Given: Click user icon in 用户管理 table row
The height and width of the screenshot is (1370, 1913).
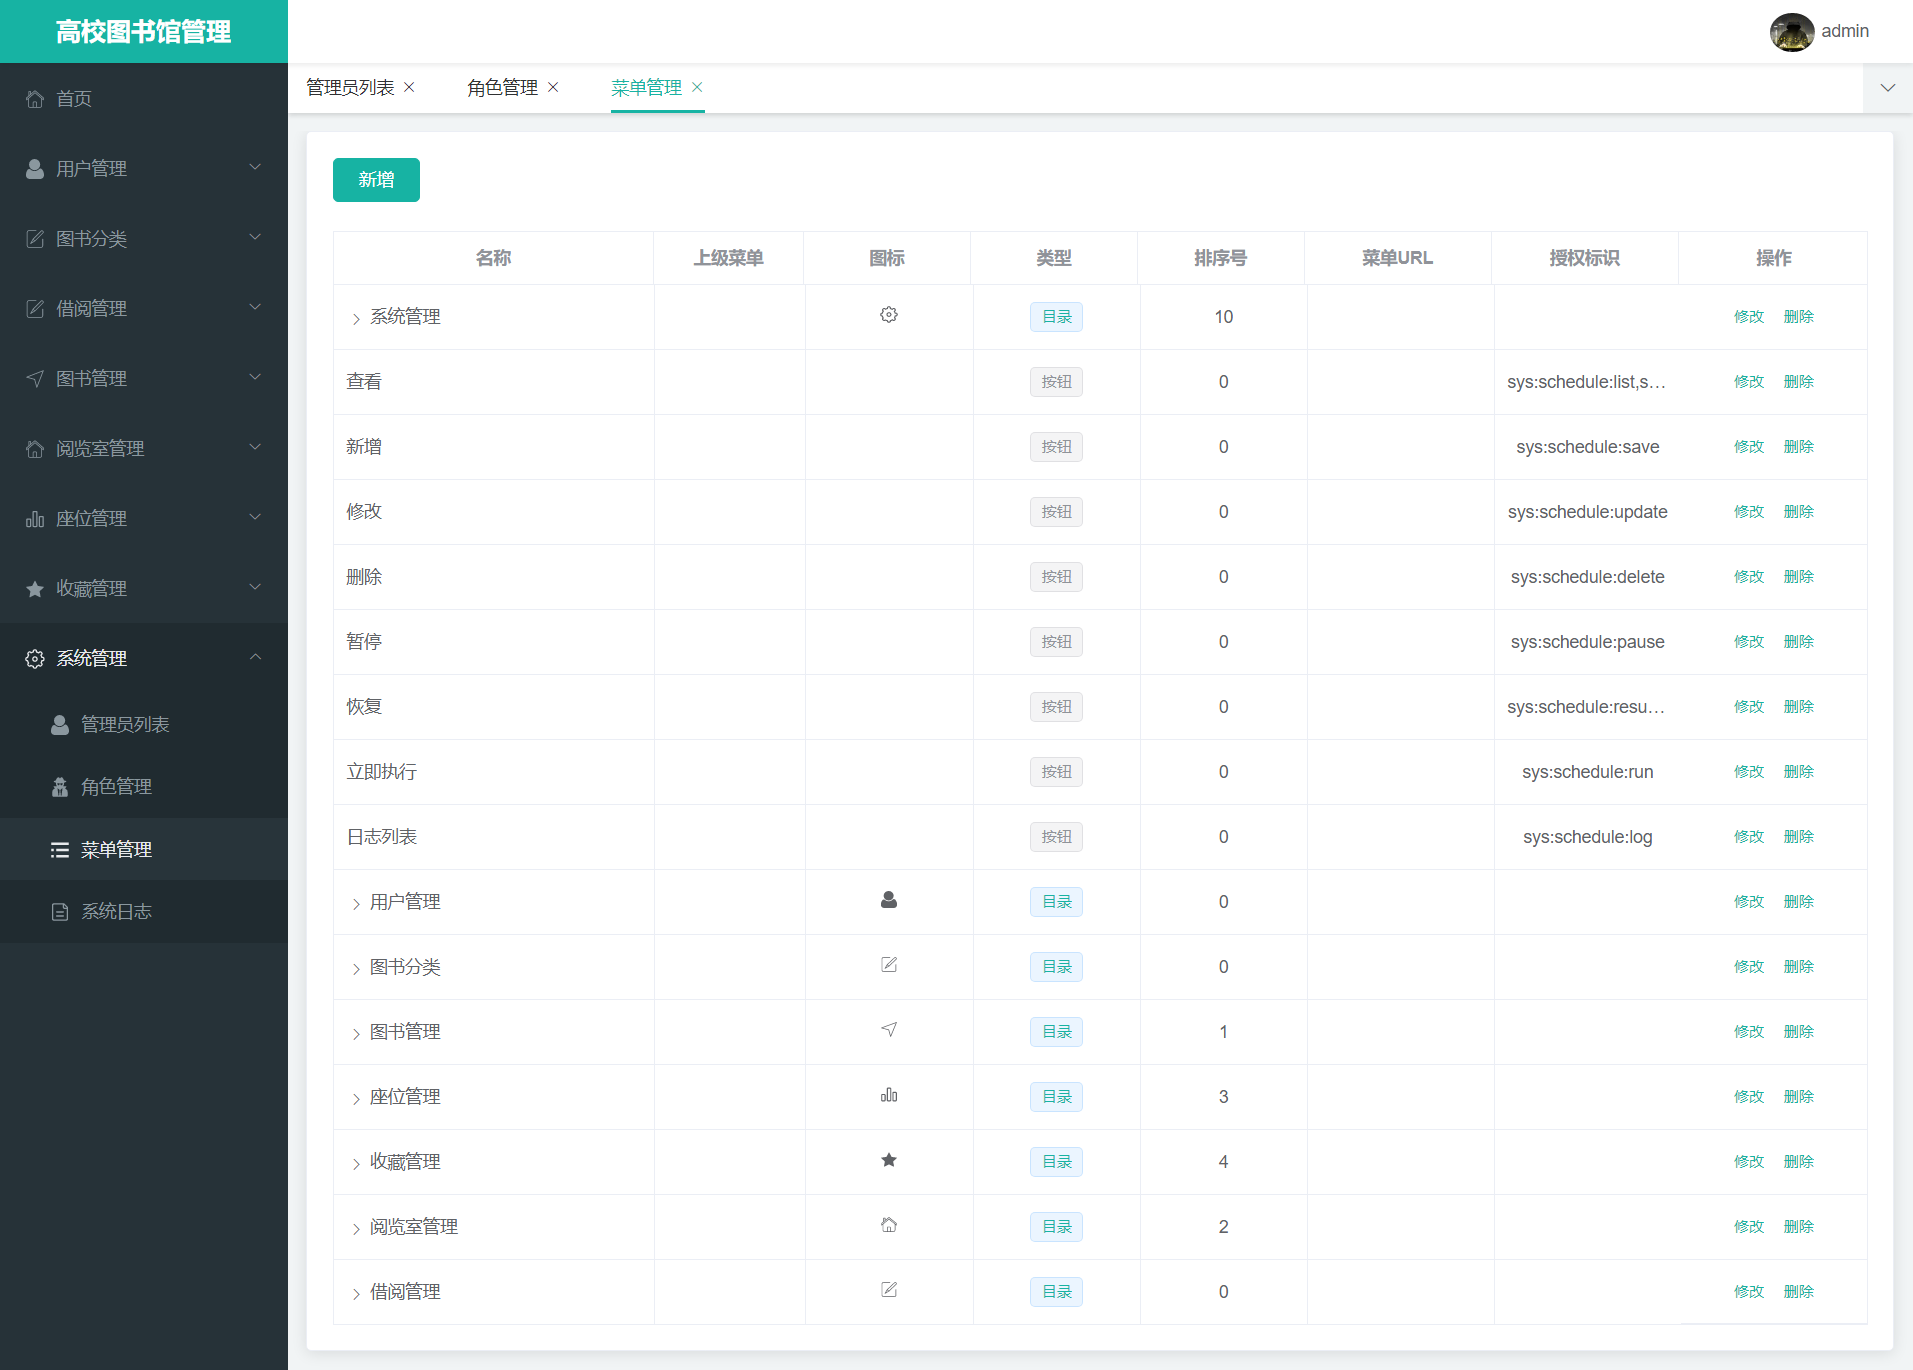Looking at the screenshot, I should (889, 900).
